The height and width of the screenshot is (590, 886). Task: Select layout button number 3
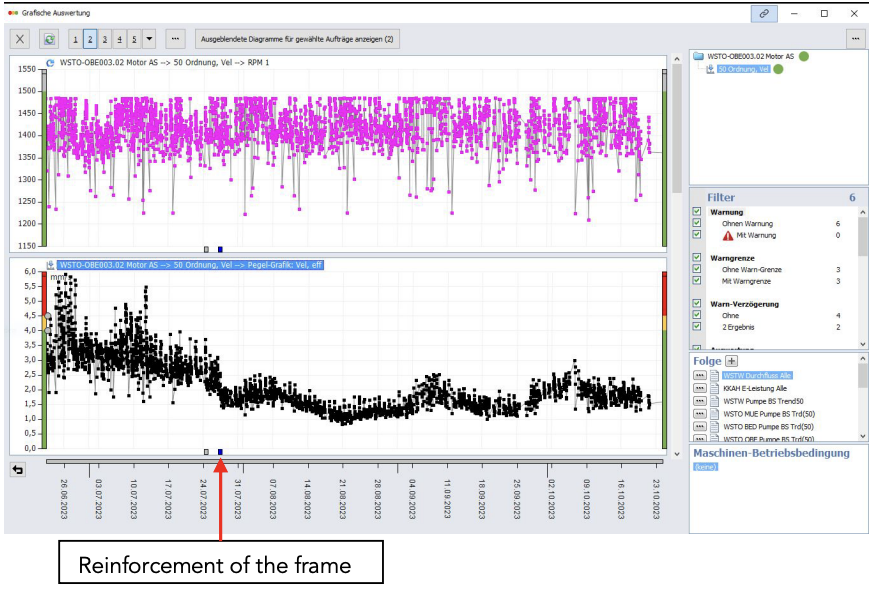(x=105, y=39)
